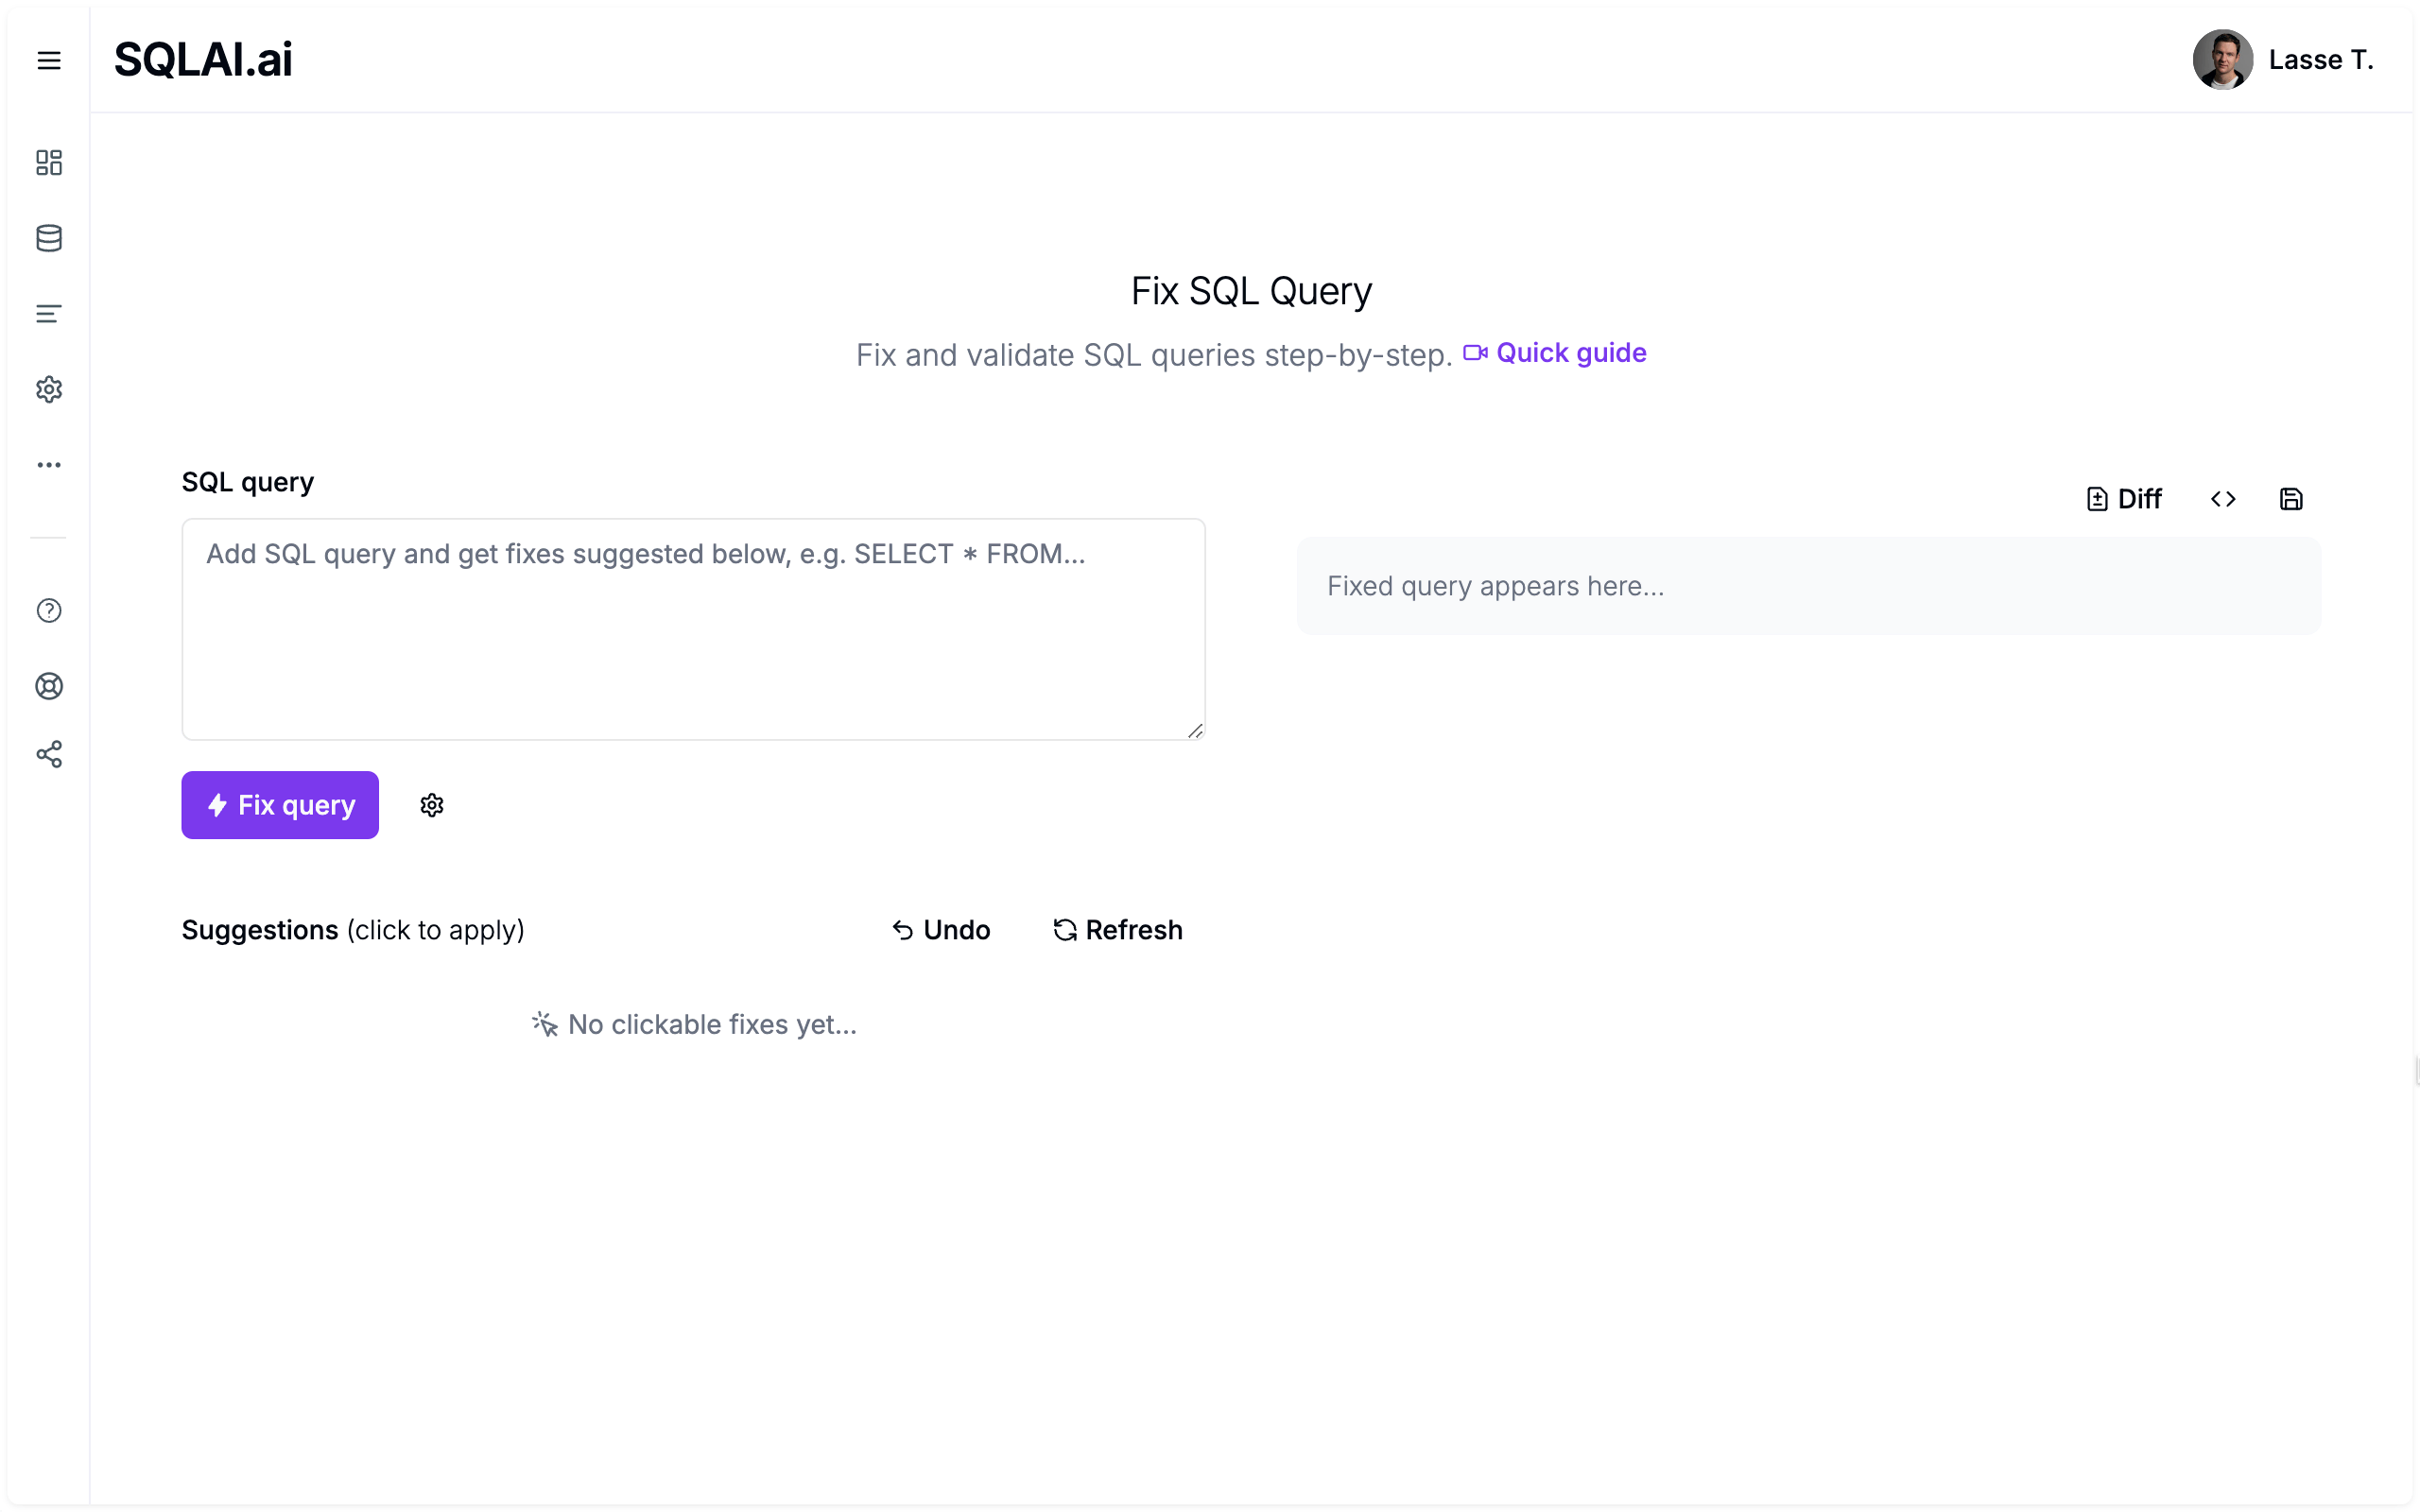Click the share icon in sidebar
2420x1512 pixels.
[49, 754]
